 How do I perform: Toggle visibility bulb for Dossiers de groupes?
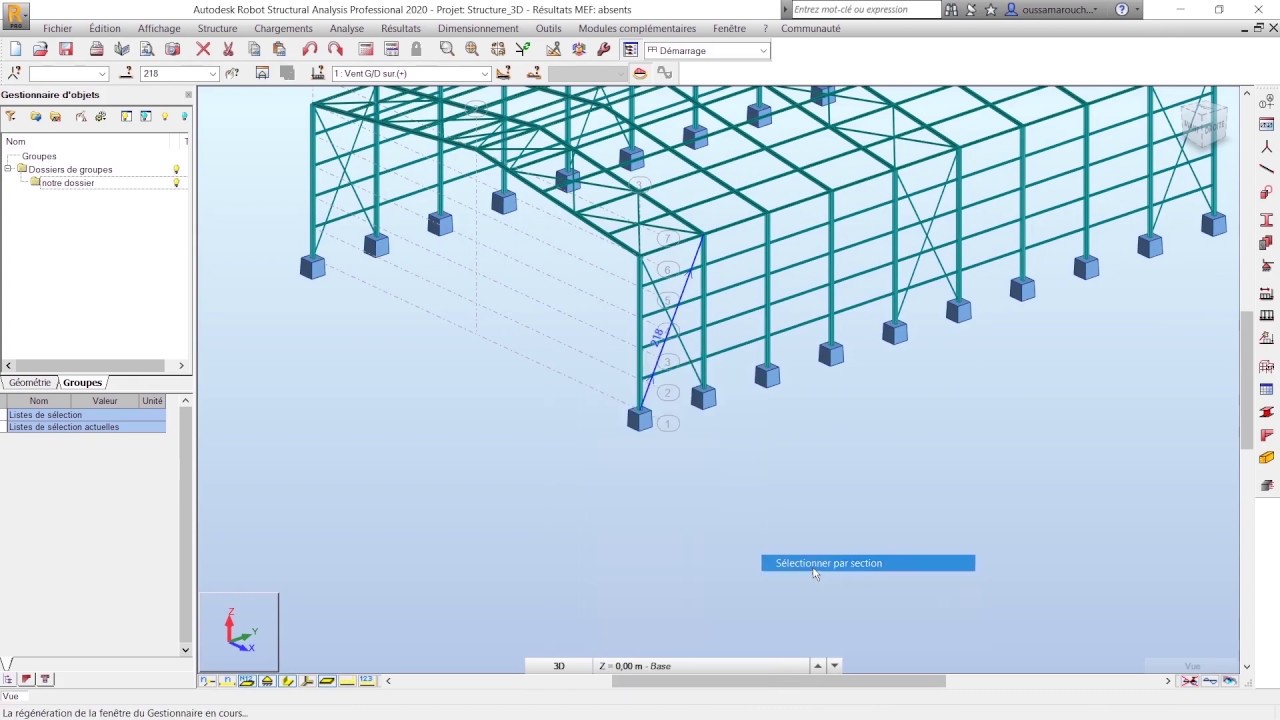(177, 170)
